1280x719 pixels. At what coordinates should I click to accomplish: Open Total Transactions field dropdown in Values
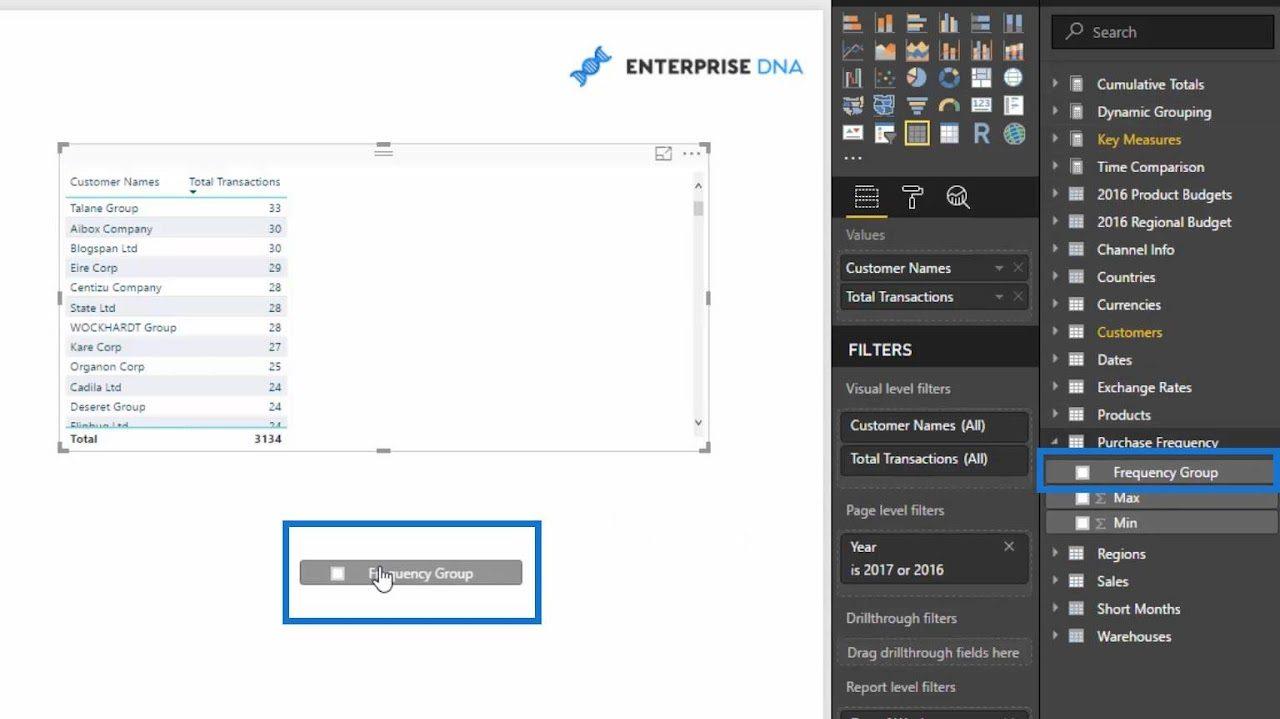click(x=999, y=297)
